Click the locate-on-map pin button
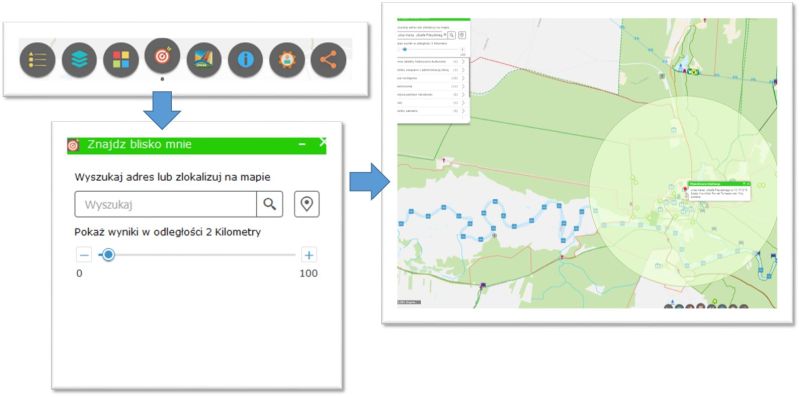Viewport: 800px width, 397px height. [x=307, y=204]
